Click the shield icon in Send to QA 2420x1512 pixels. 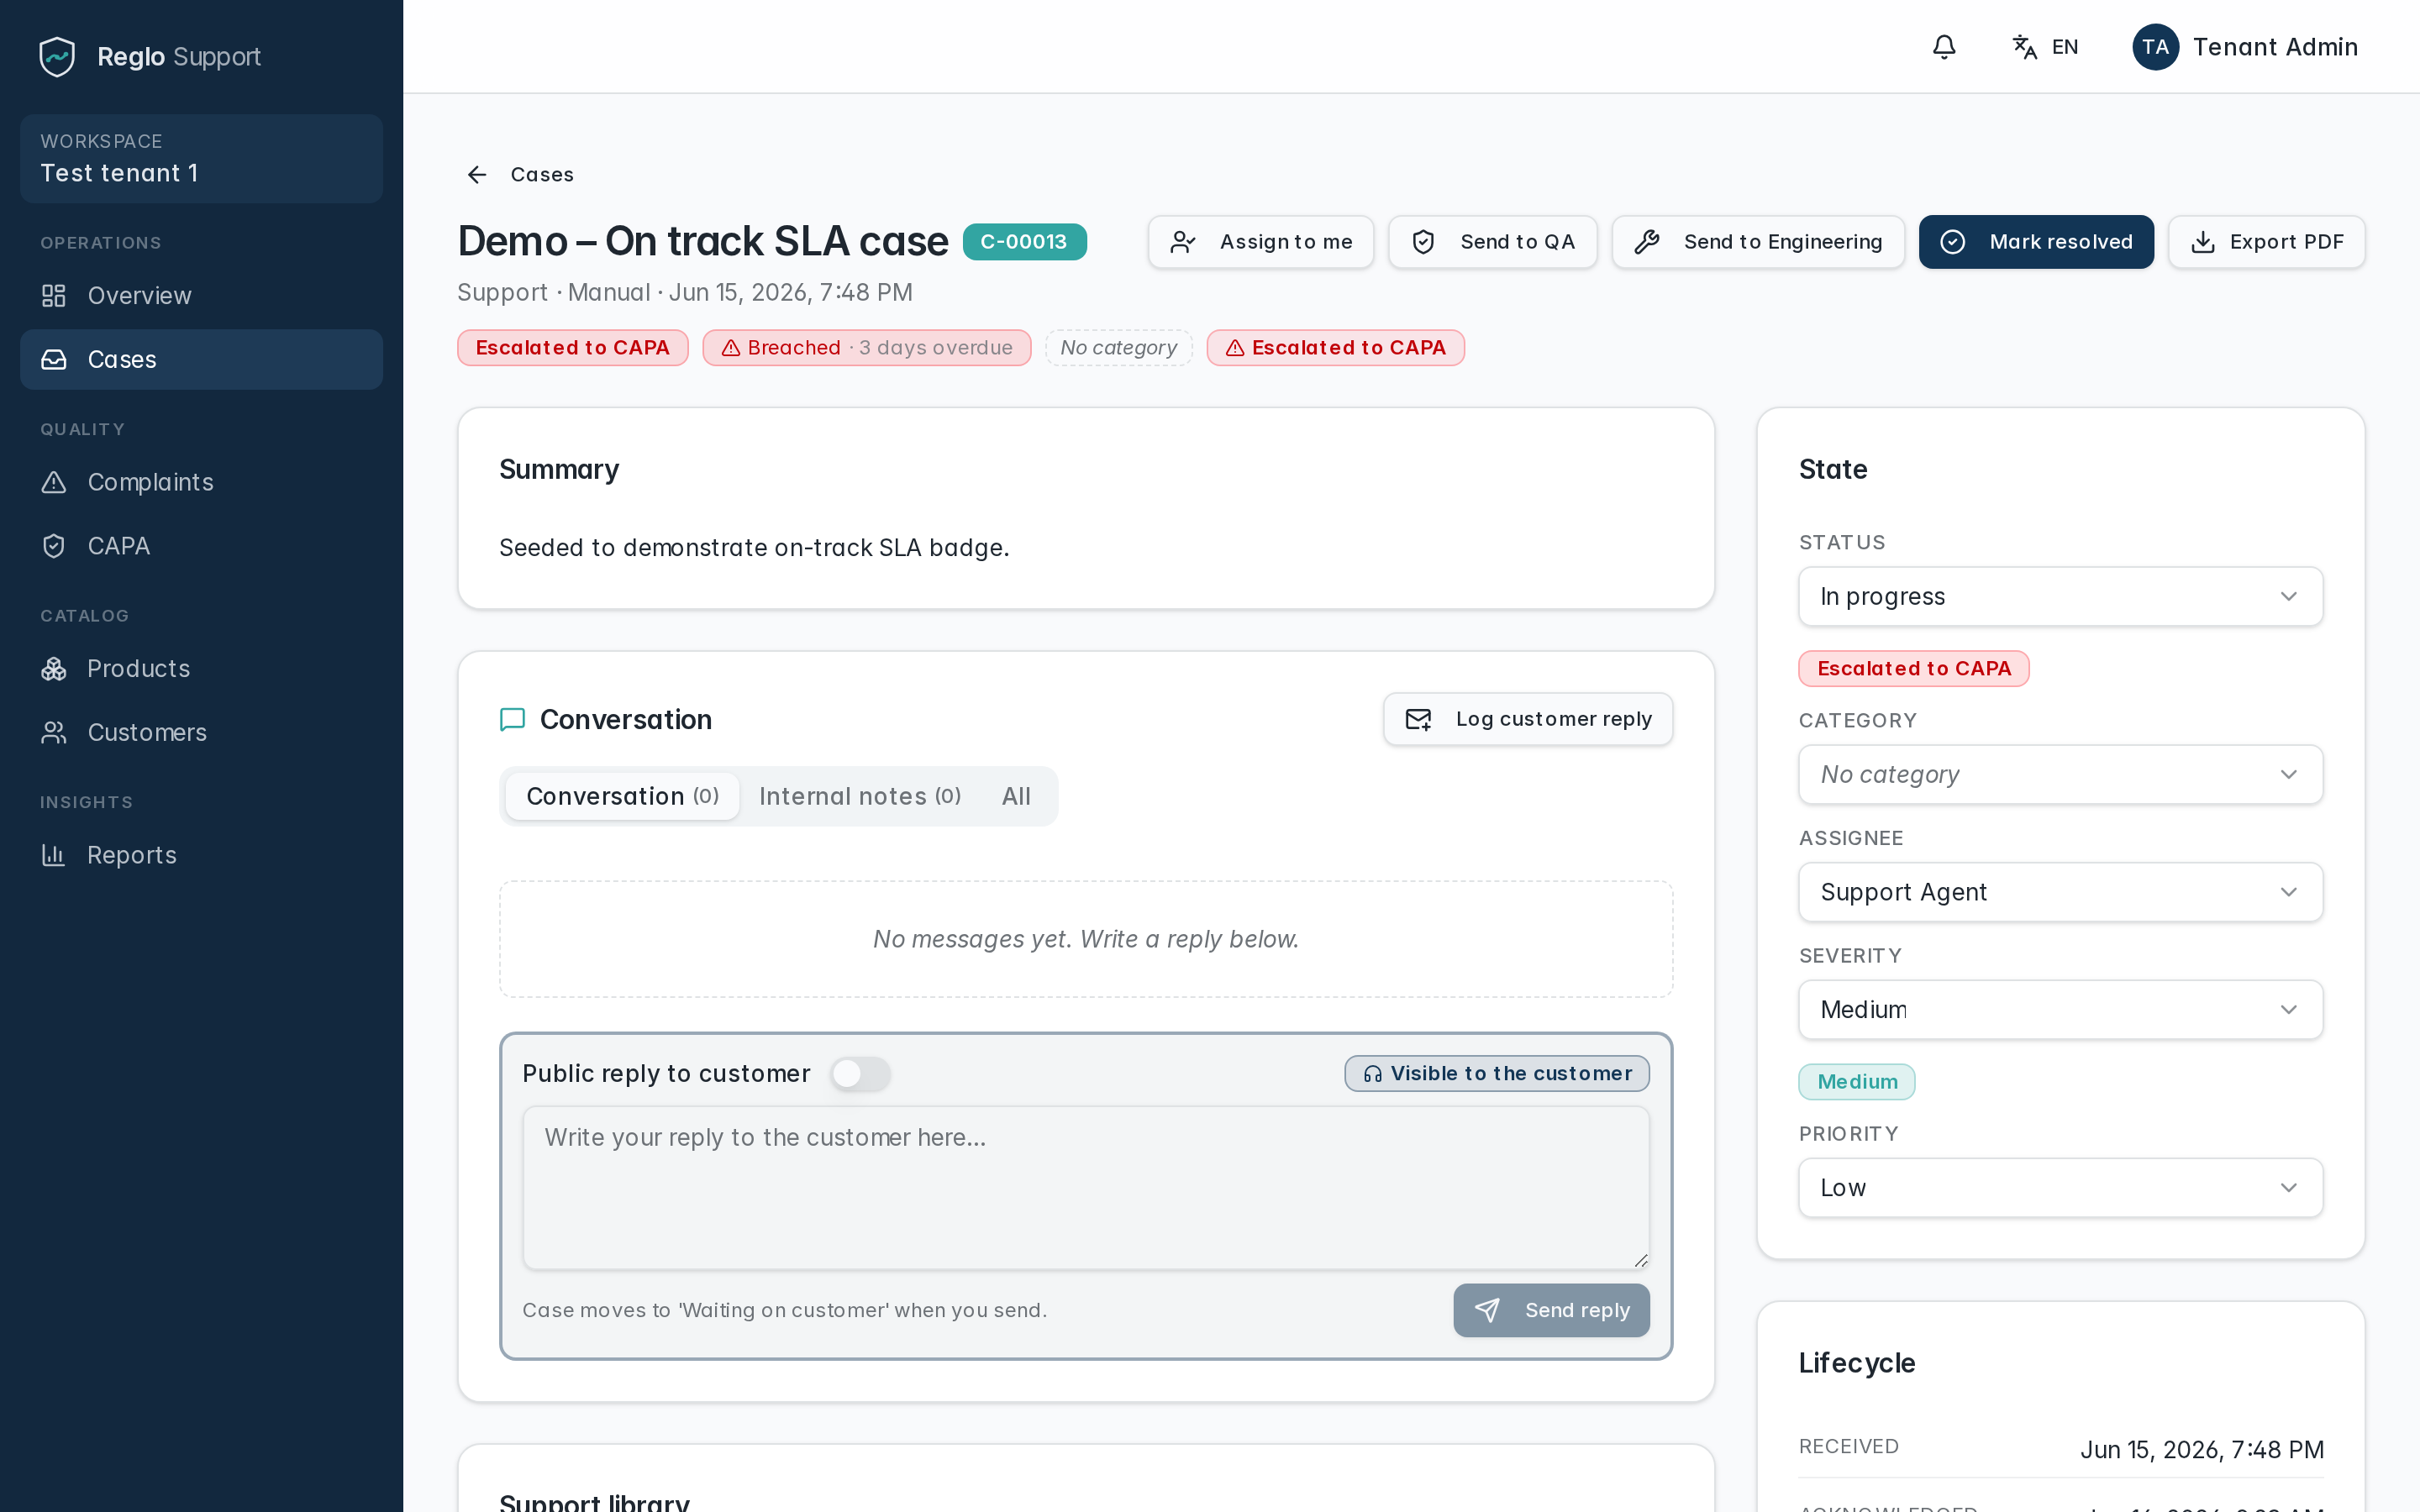click(x=1423, y=242)
